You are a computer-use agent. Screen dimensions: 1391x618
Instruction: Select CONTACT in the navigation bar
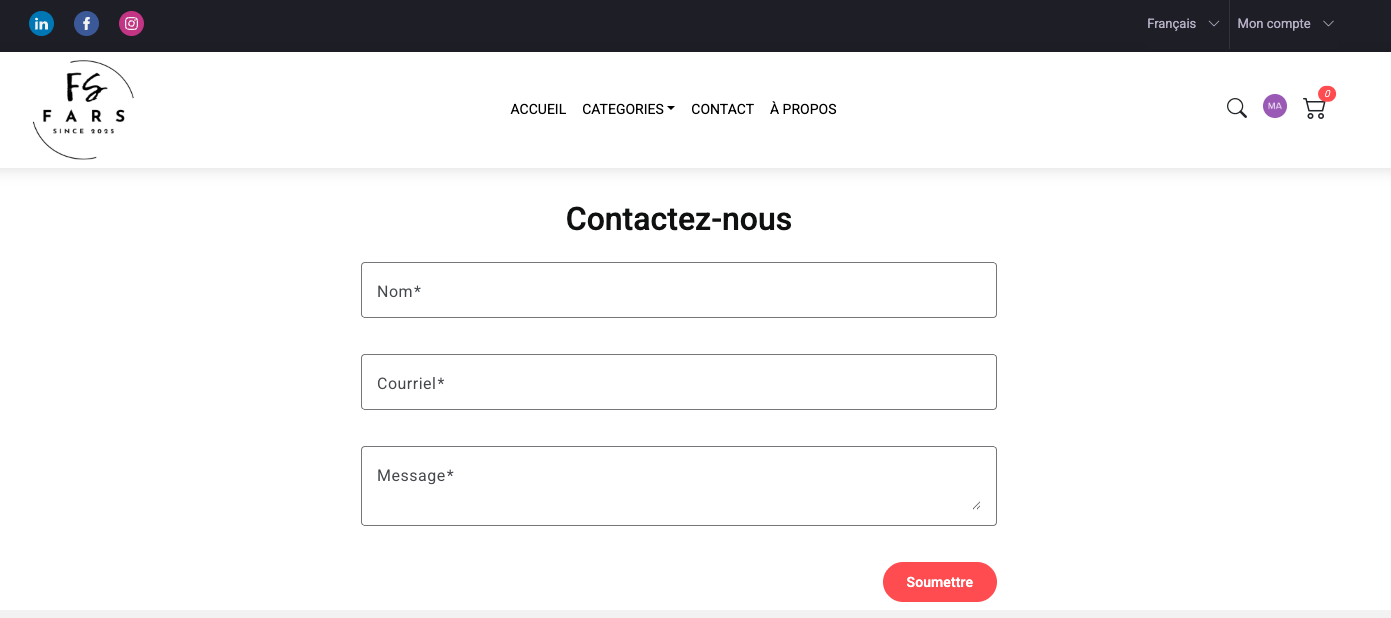(722, 109)
